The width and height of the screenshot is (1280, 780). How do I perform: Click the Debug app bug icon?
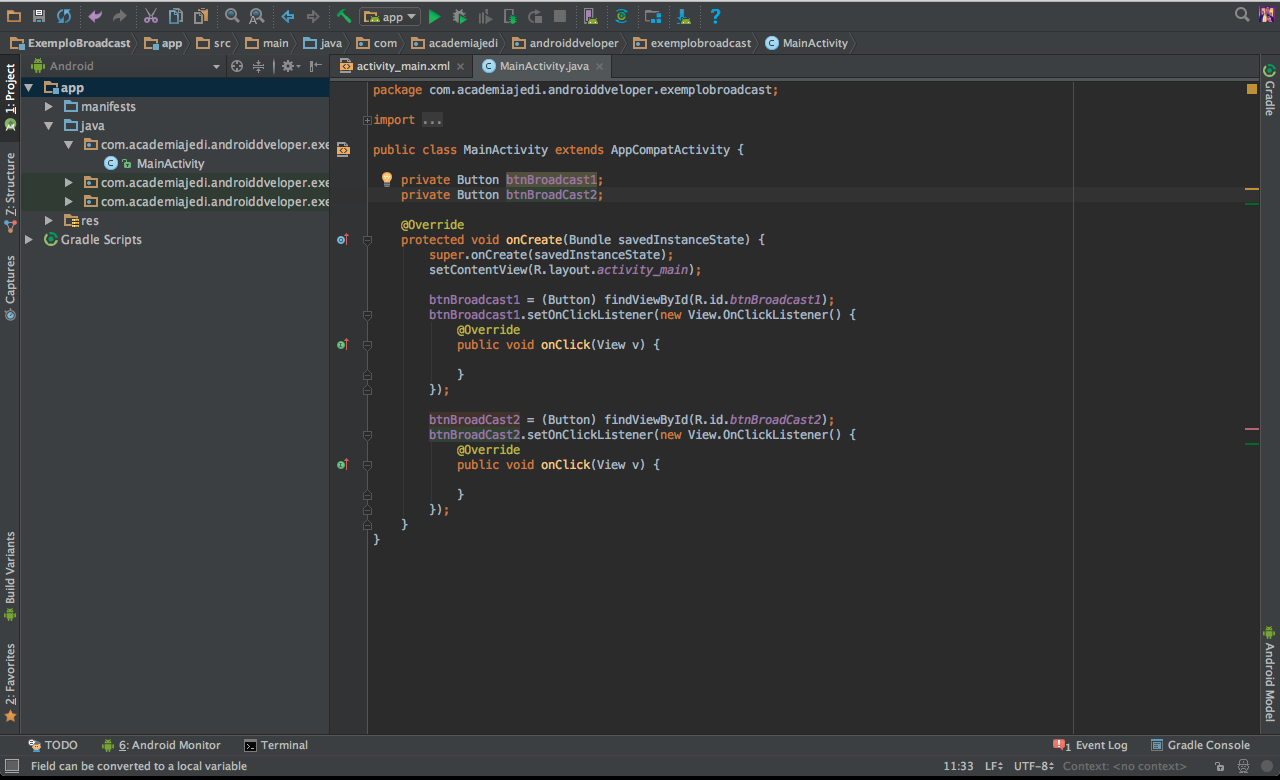tap(459, 16)
